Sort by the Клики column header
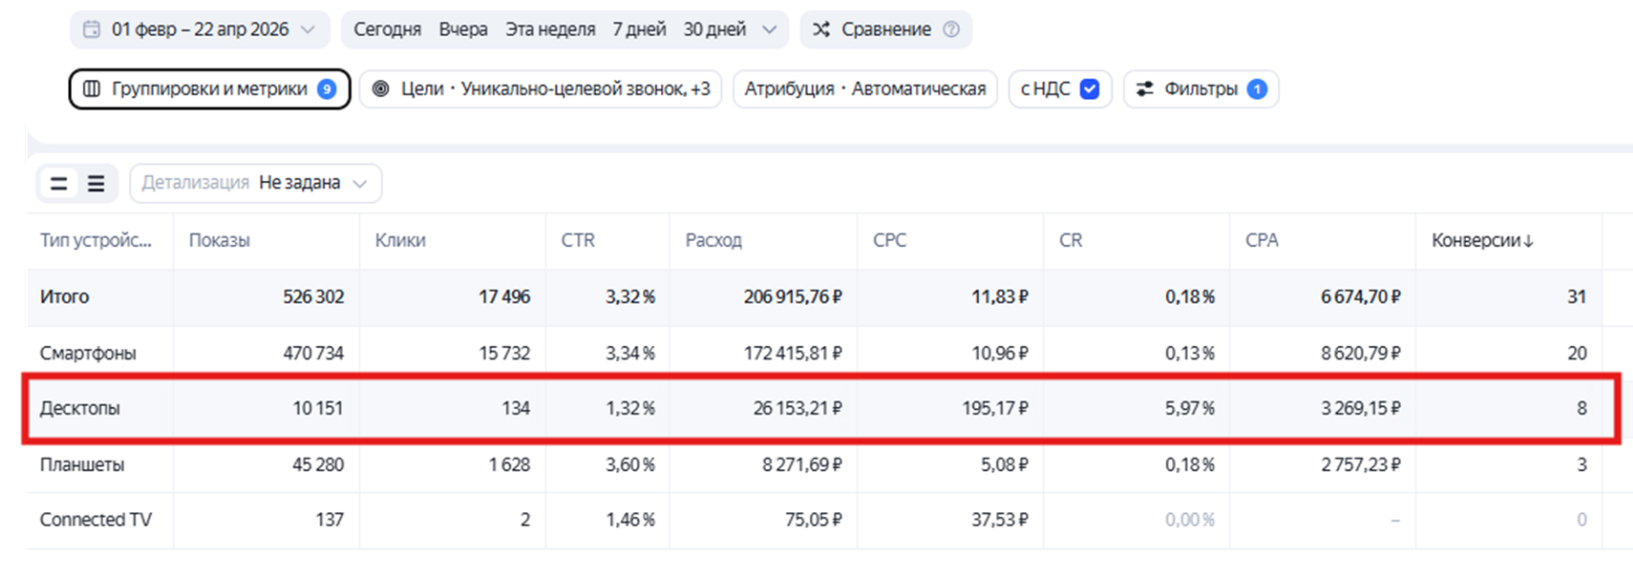This screenshot has height=577, width=1633. pyautogui.click(x=400, y=241)
